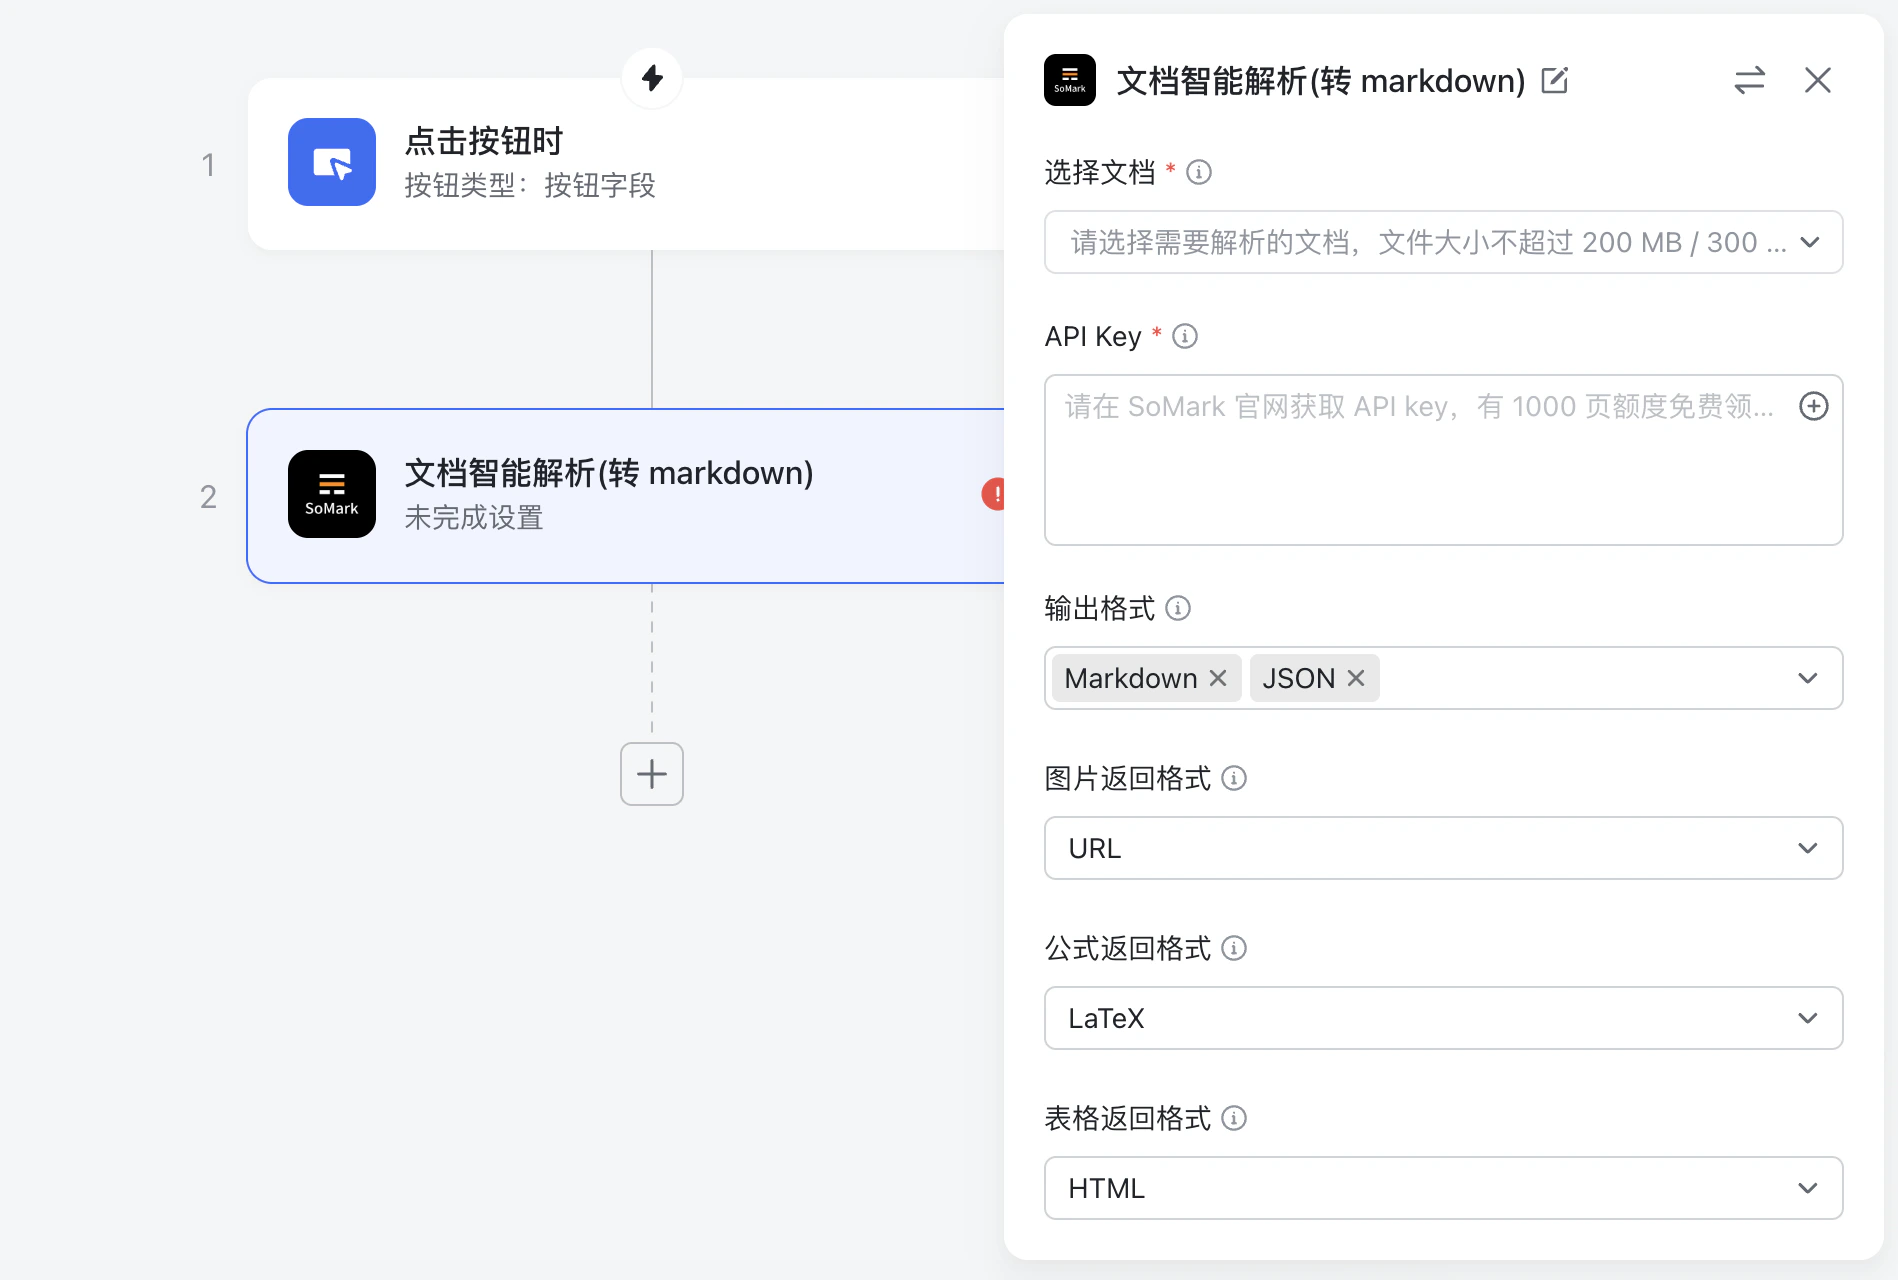Viewport: 1898px width, 1280px height.
Task: Open the info tooltip beside API Key
Action: click(1184, 336)
